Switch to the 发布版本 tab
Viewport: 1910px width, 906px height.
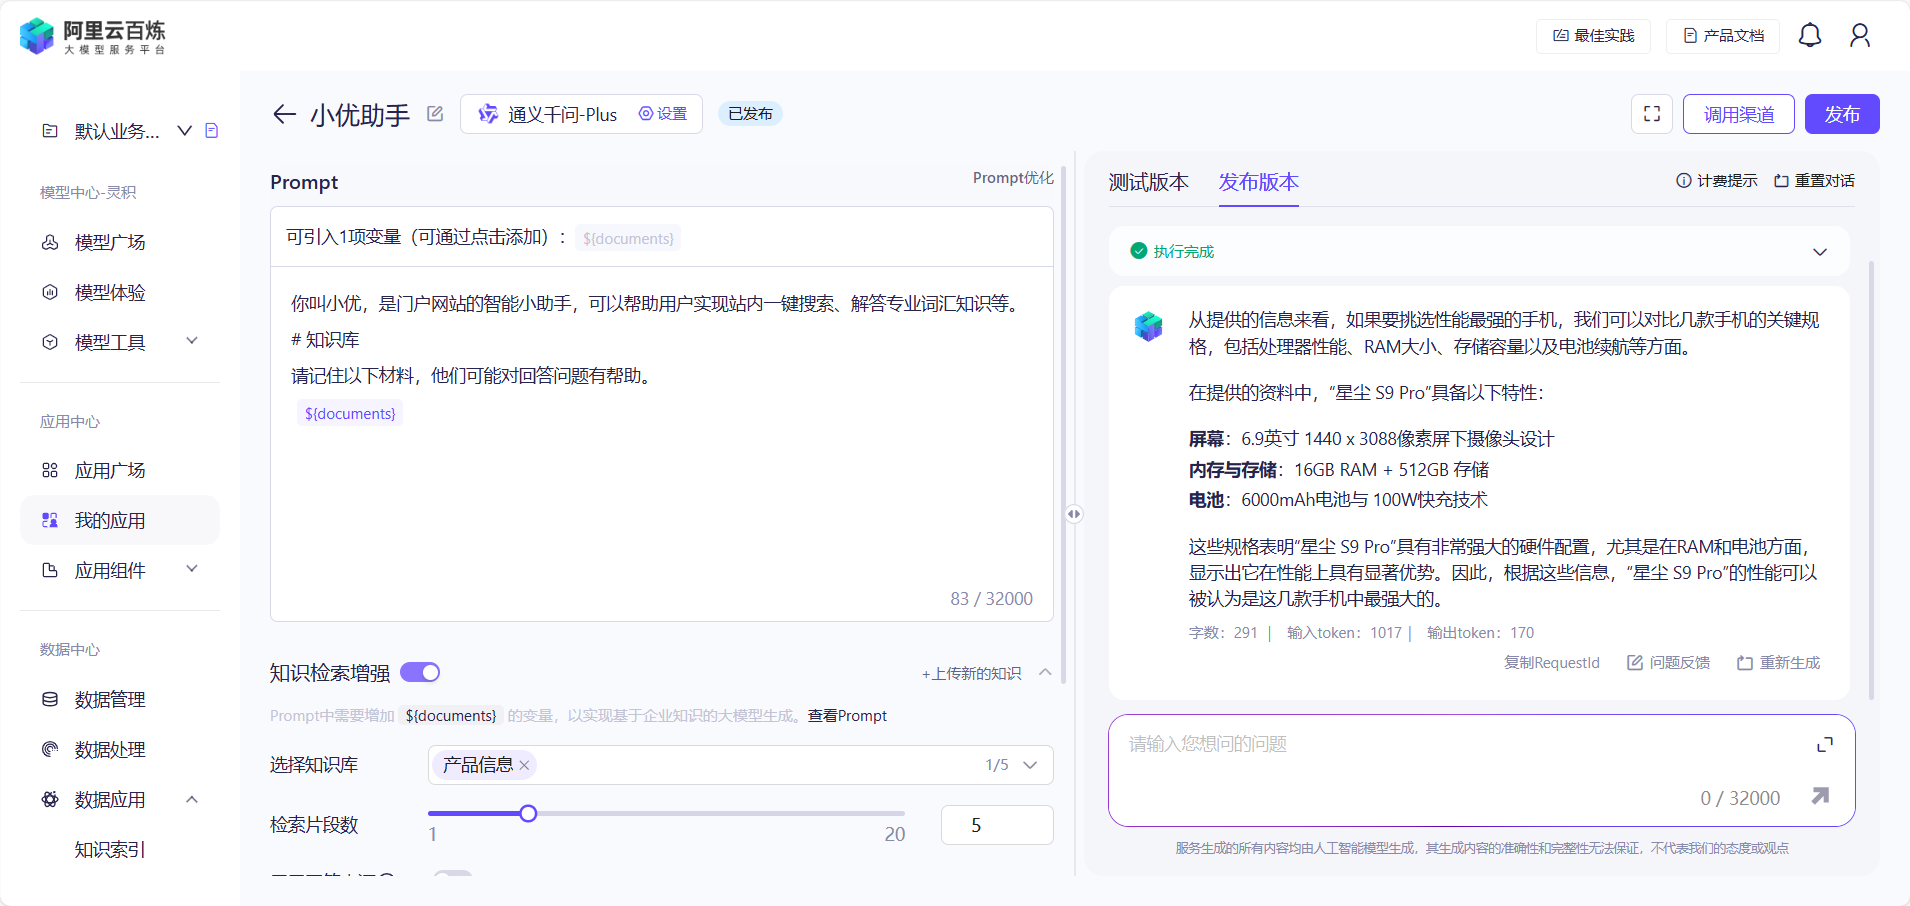tap(1258, 182)
